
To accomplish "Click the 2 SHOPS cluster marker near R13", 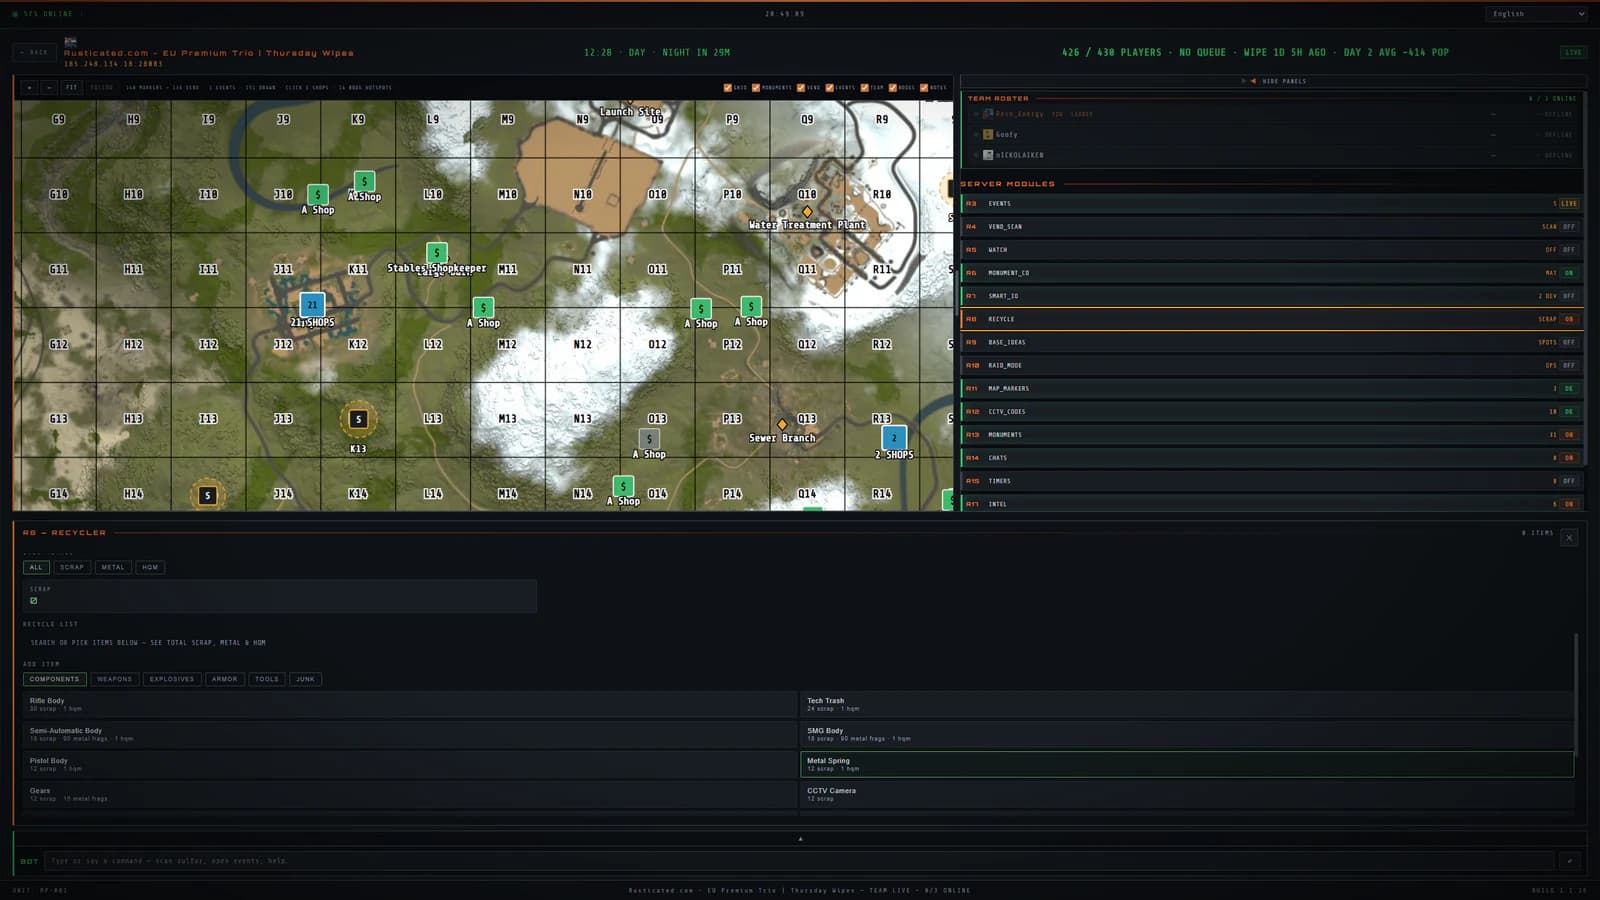I will pos(894,438).
